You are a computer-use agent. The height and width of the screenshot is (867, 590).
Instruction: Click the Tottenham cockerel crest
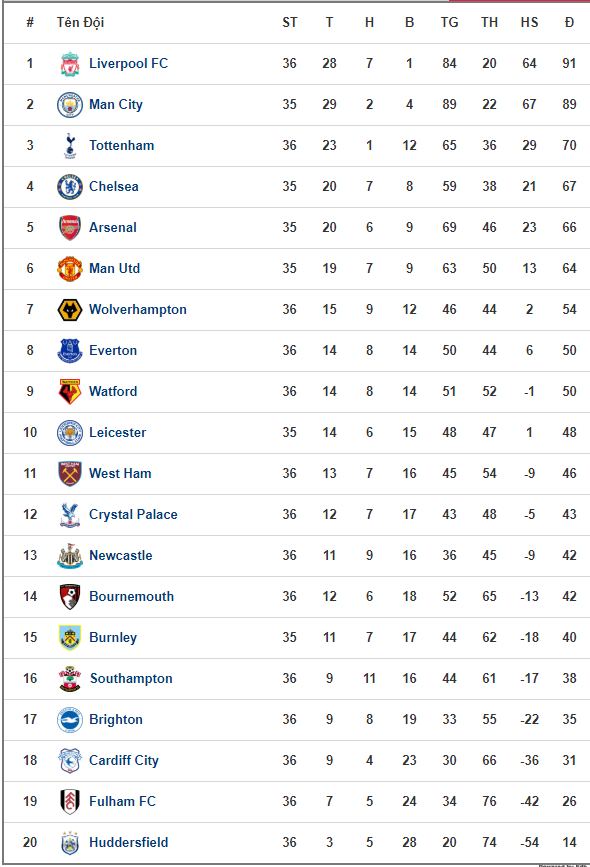click(x=70, y=146)
